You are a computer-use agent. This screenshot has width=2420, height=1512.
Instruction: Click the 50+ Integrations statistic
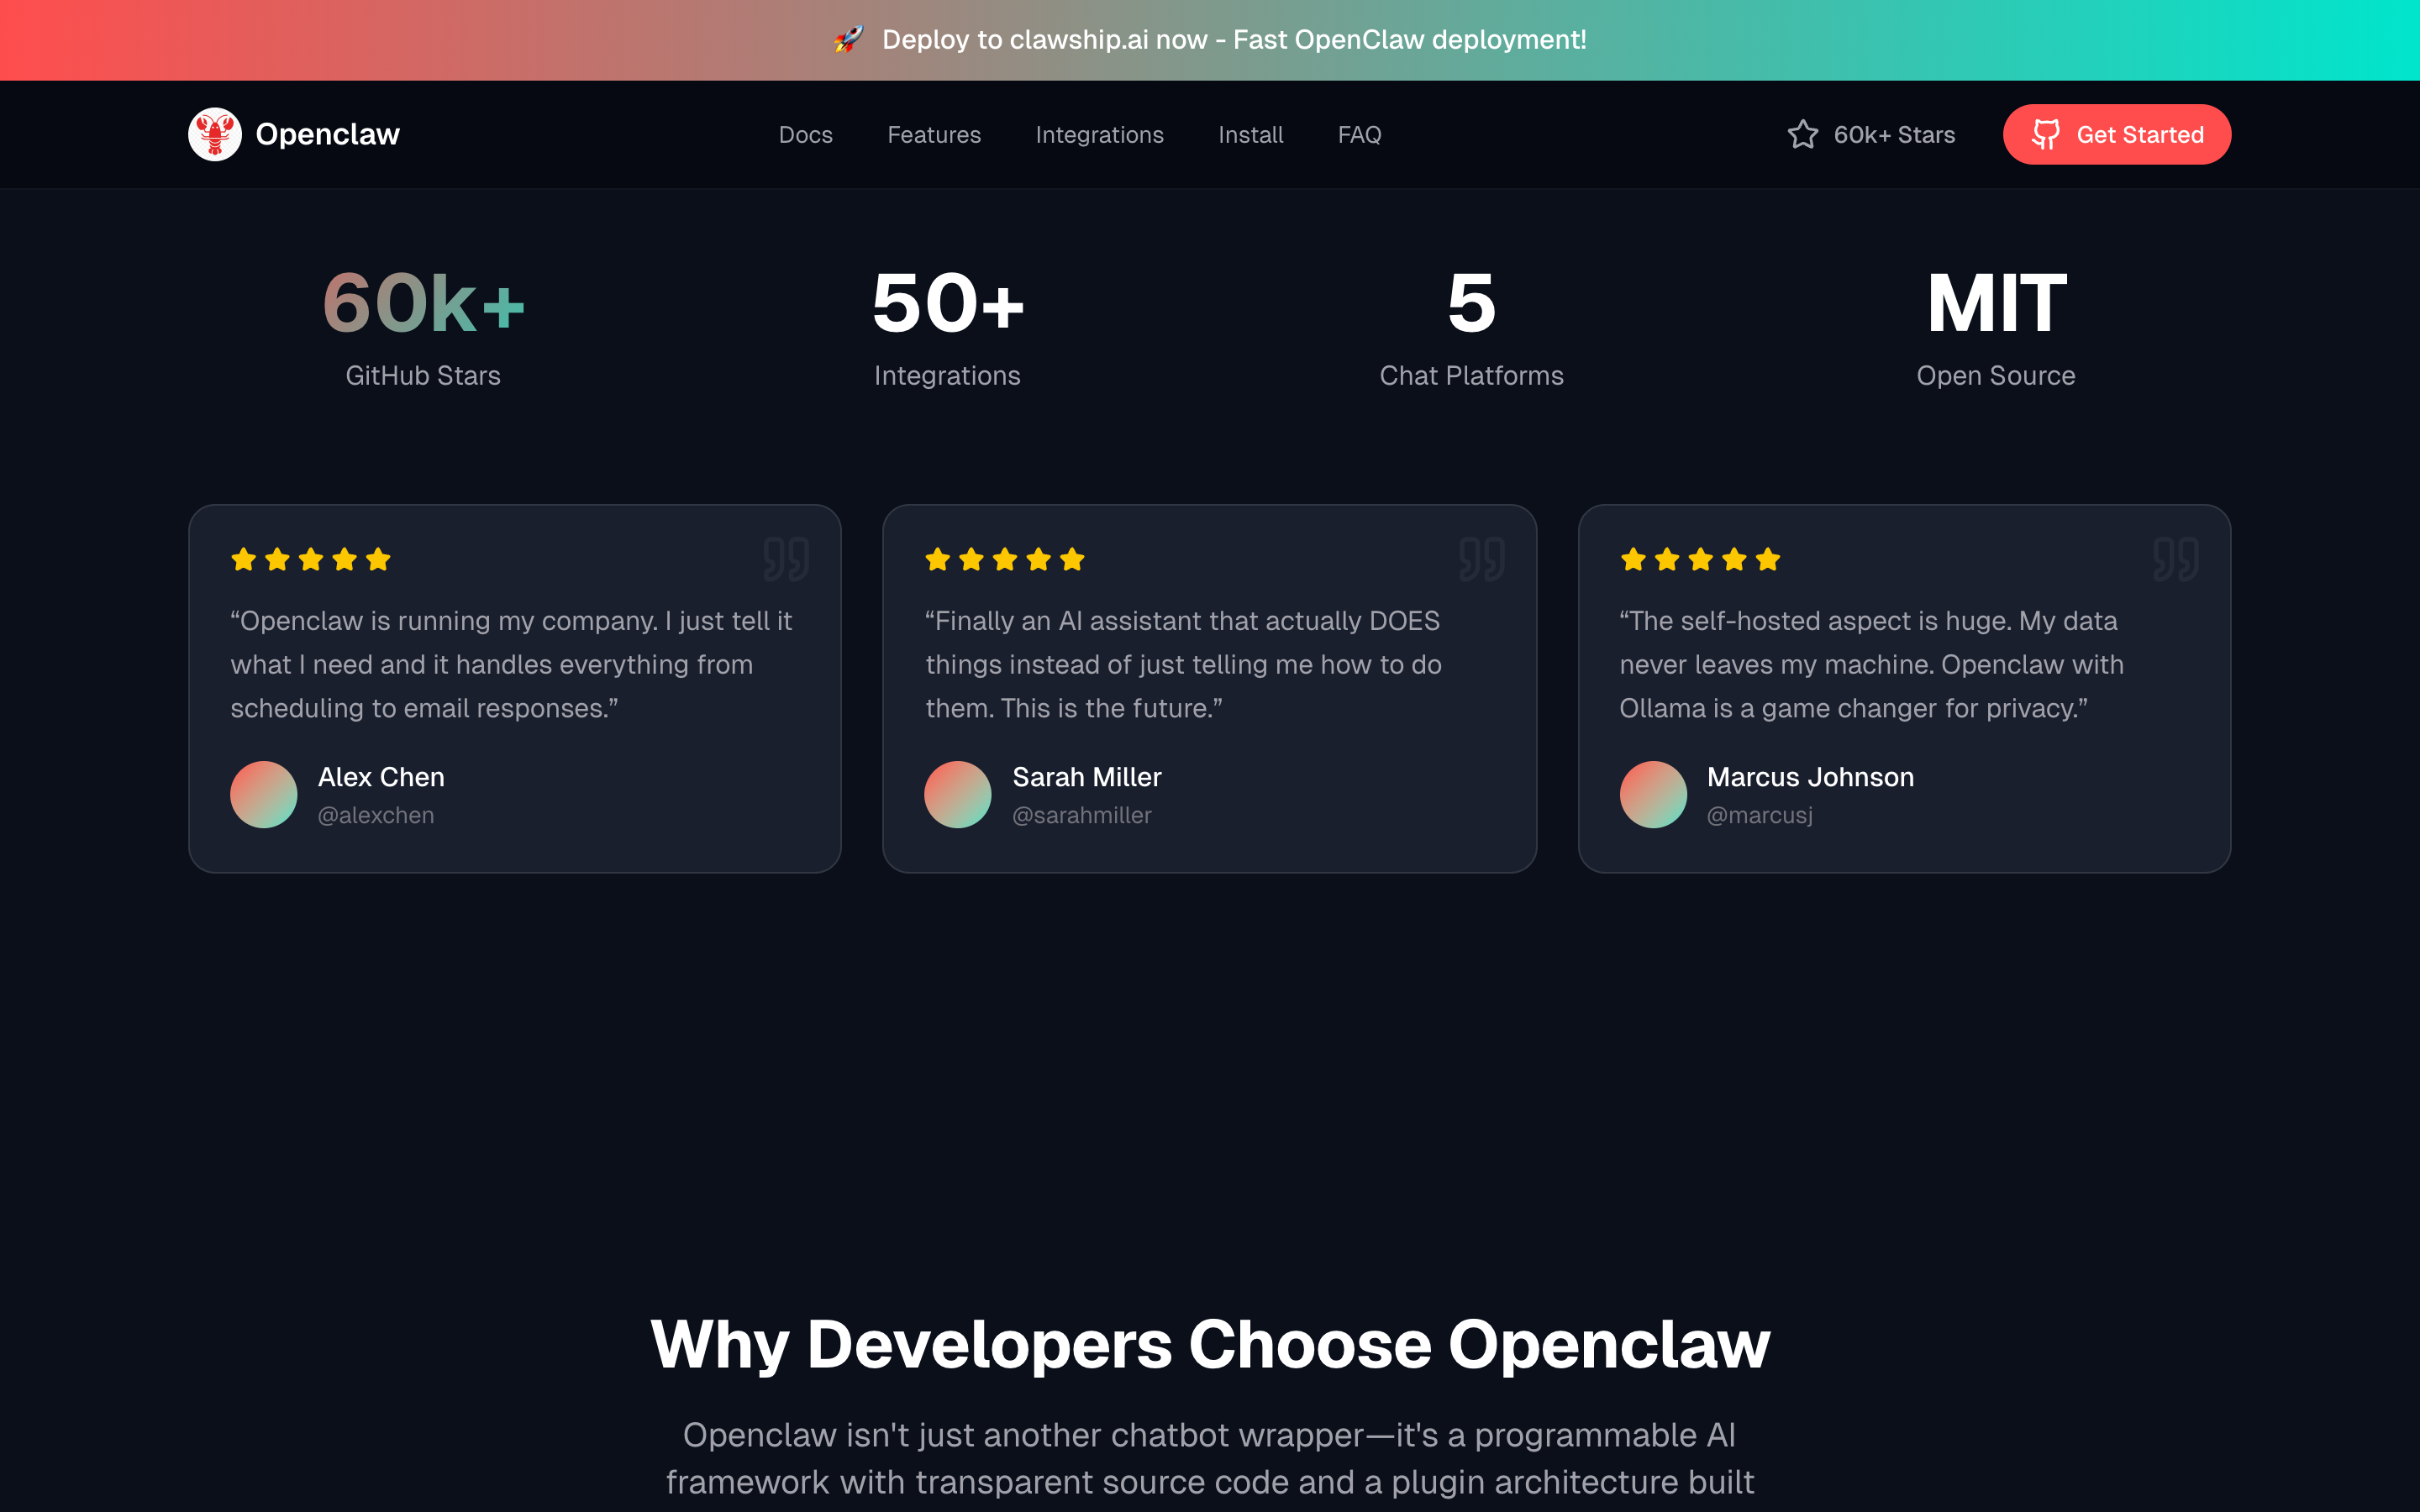click(947, 327)
